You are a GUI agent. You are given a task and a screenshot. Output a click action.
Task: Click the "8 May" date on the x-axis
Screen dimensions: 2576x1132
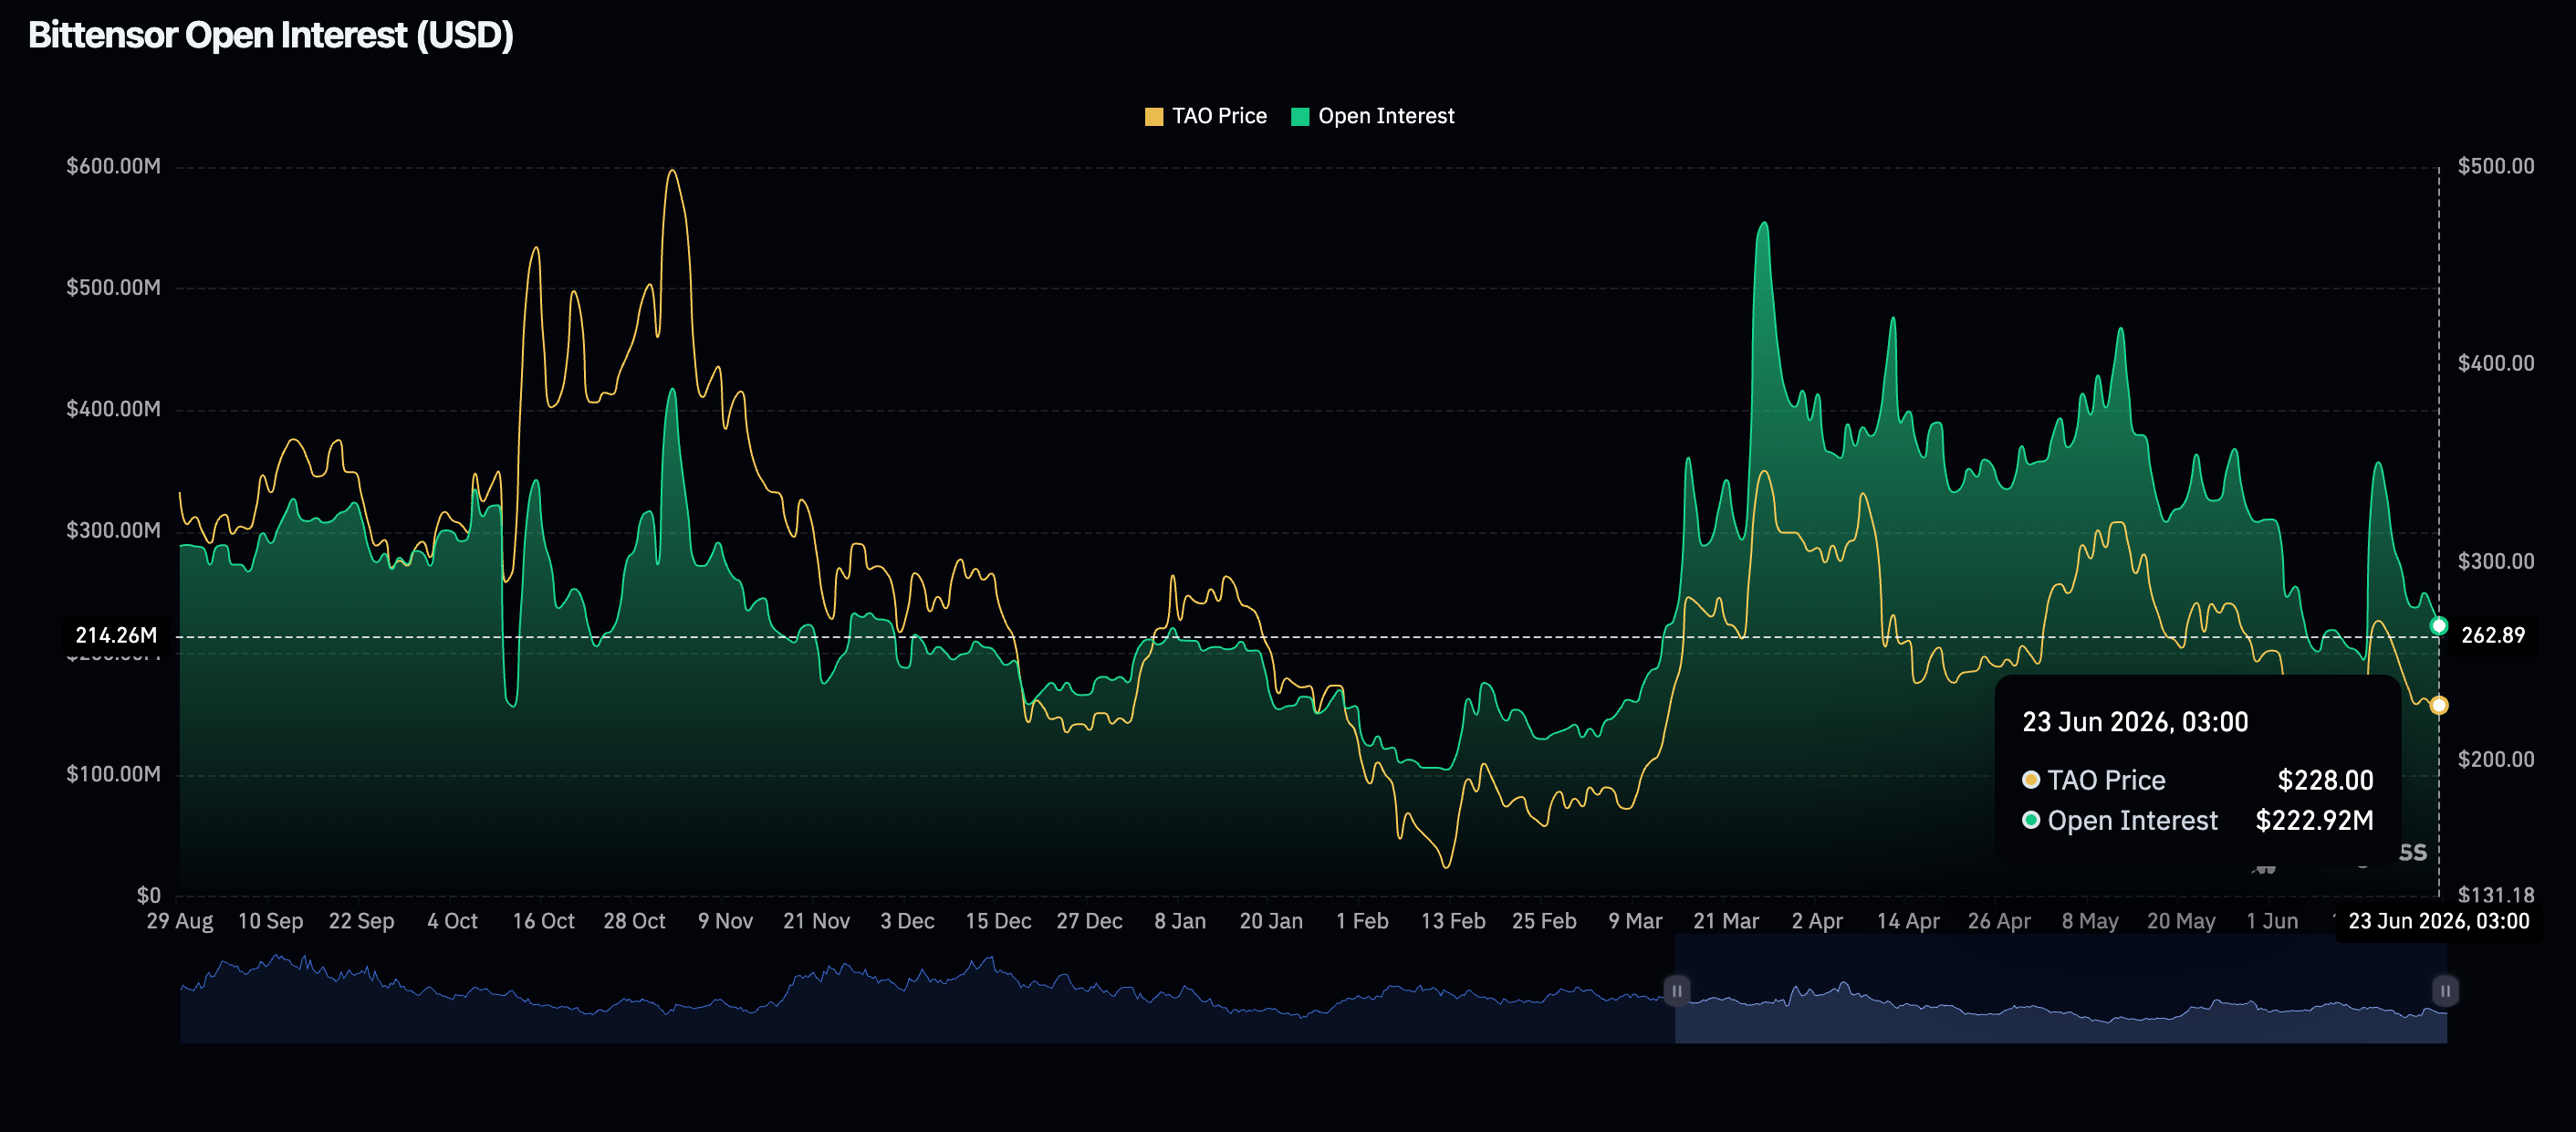click(x=2090, y=921)
